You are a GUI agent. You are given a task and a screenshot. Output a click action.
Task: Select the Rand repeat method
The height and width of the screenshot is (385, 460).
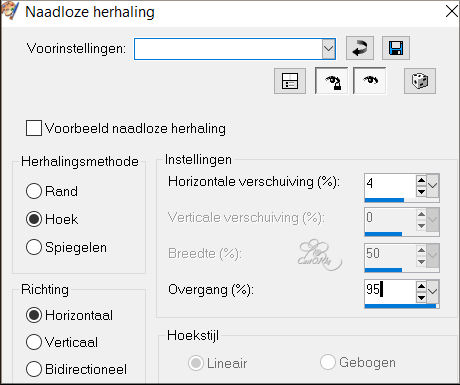pos(34,191)
